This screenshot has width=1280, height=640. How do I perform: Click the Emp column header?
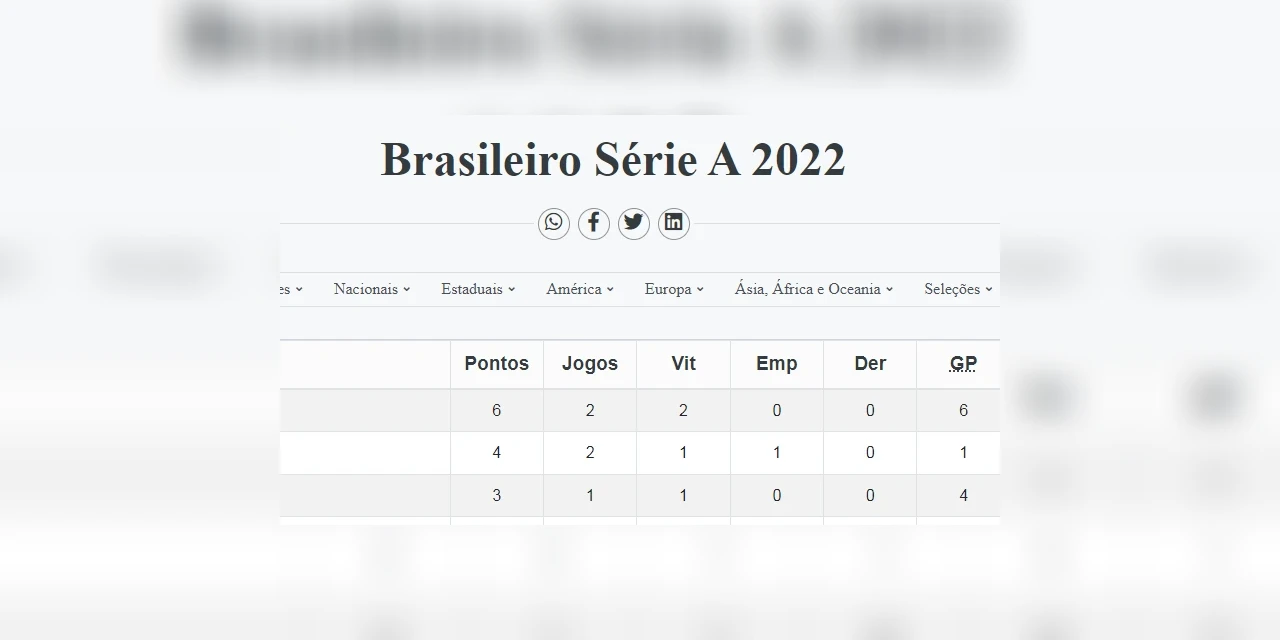[x=777, y=363]
